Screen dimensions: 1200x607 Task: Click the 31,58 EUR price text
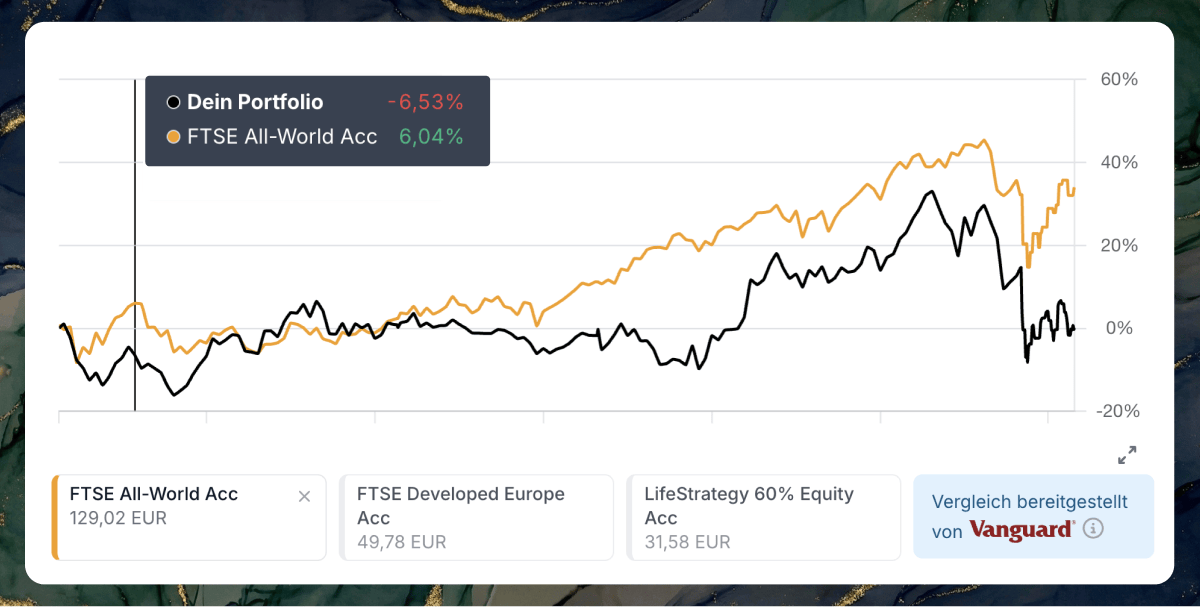[687, 542]
